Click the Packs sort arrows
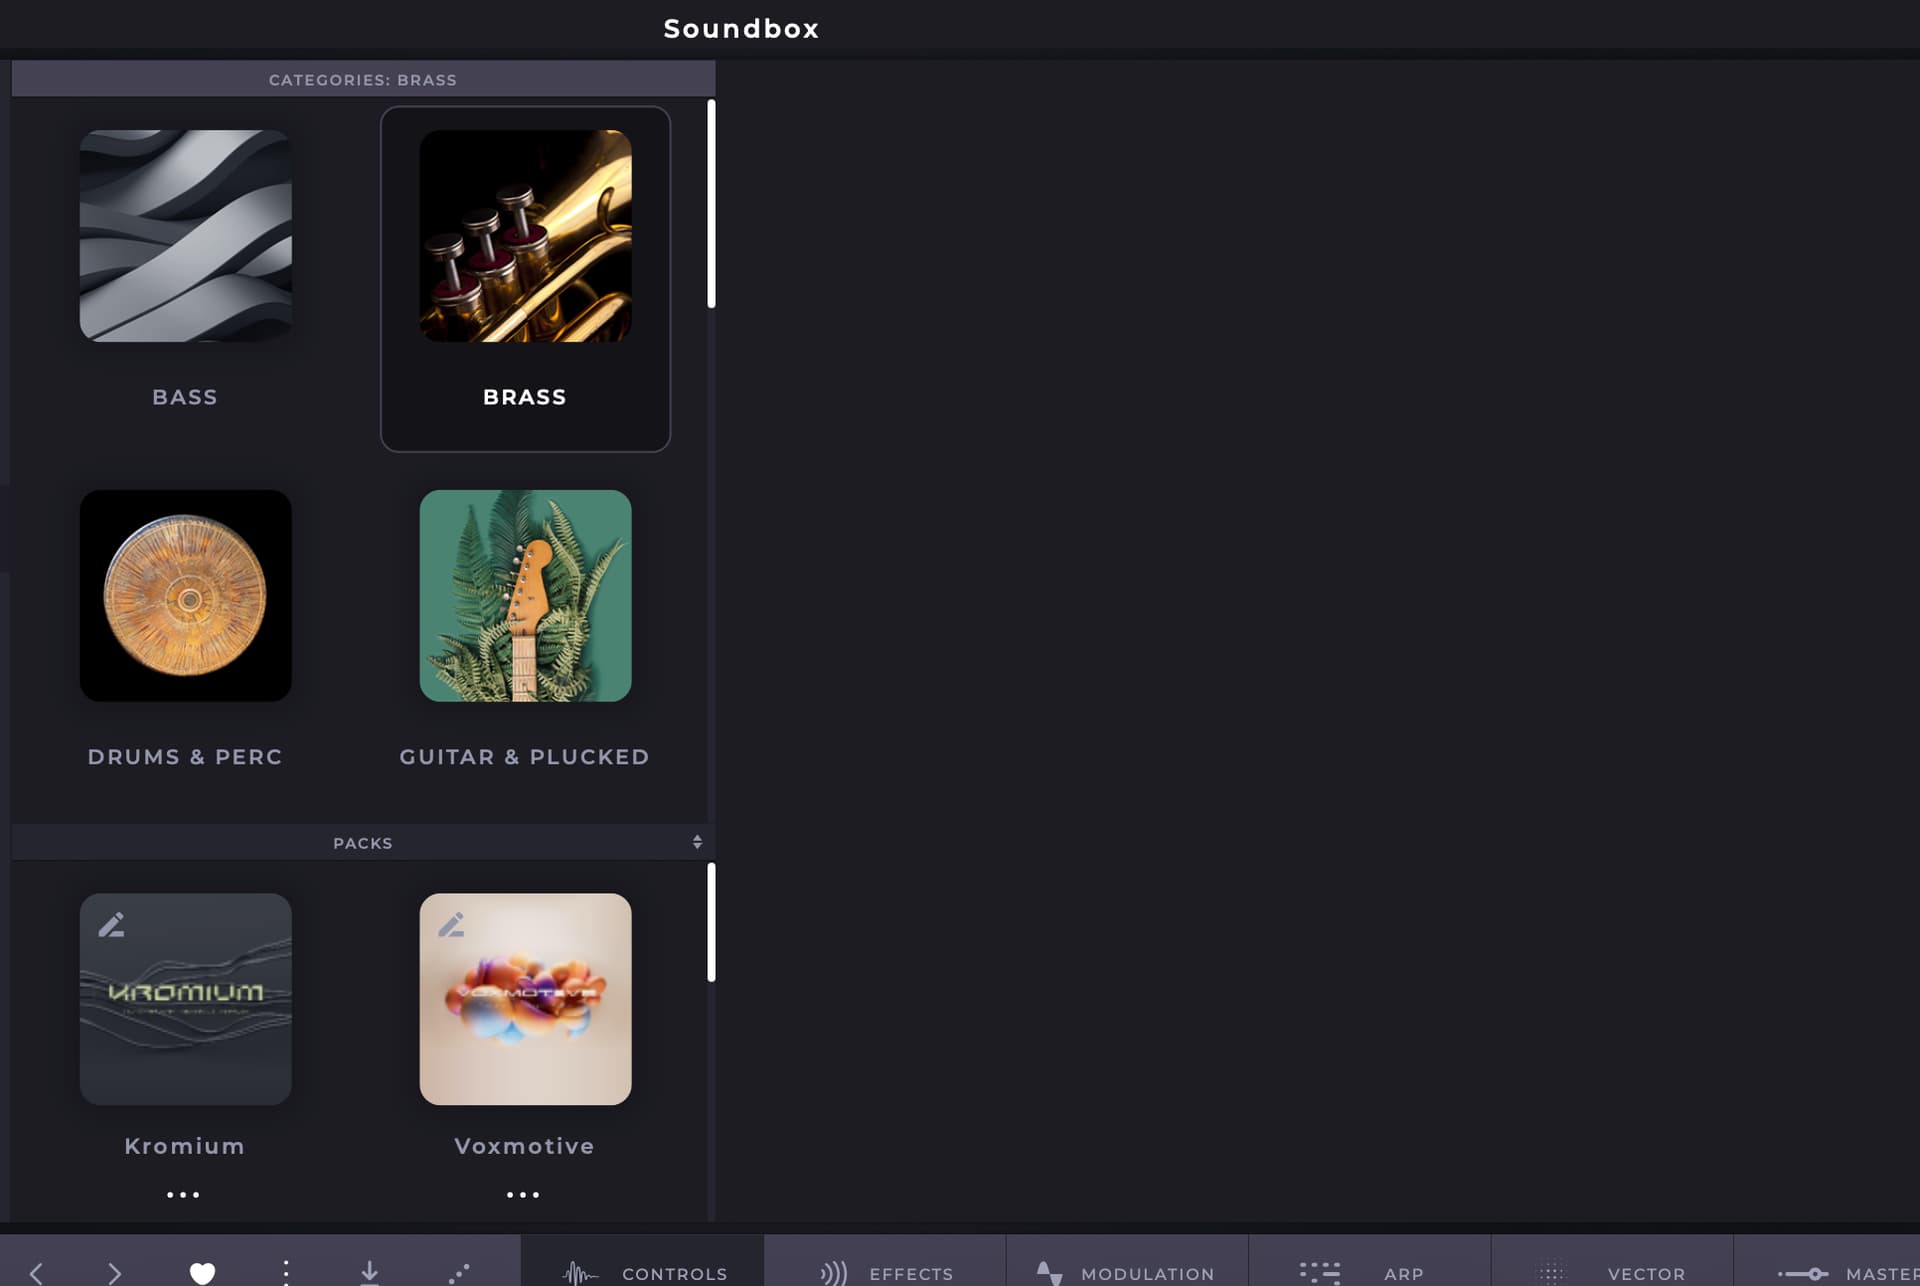 click(x=697, y=842)
